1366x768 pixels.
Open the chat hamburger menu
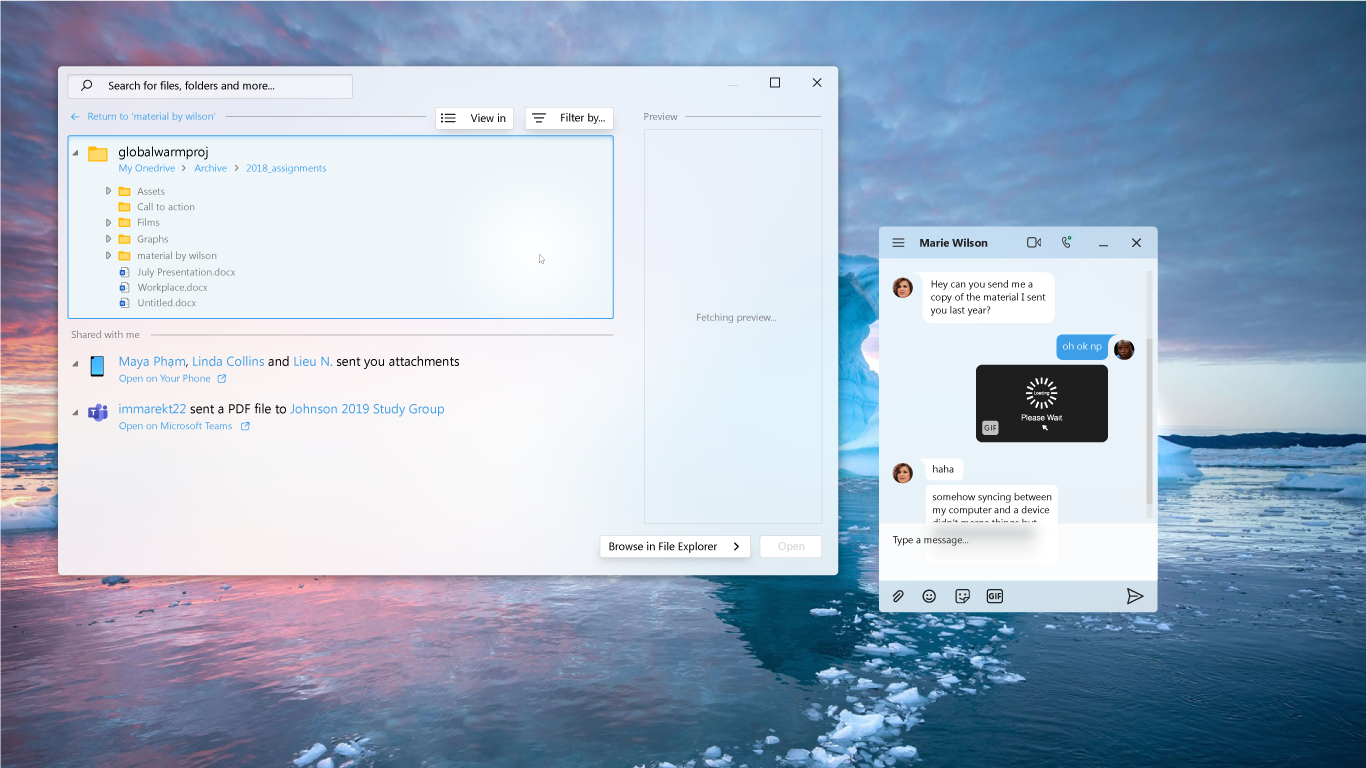click(898, 242)
